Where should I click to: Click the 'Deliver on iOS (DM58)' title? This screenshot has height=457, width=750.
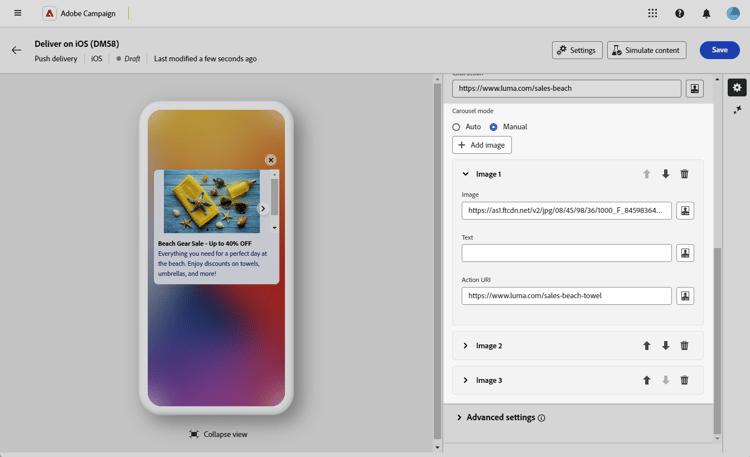pos(77,44)
